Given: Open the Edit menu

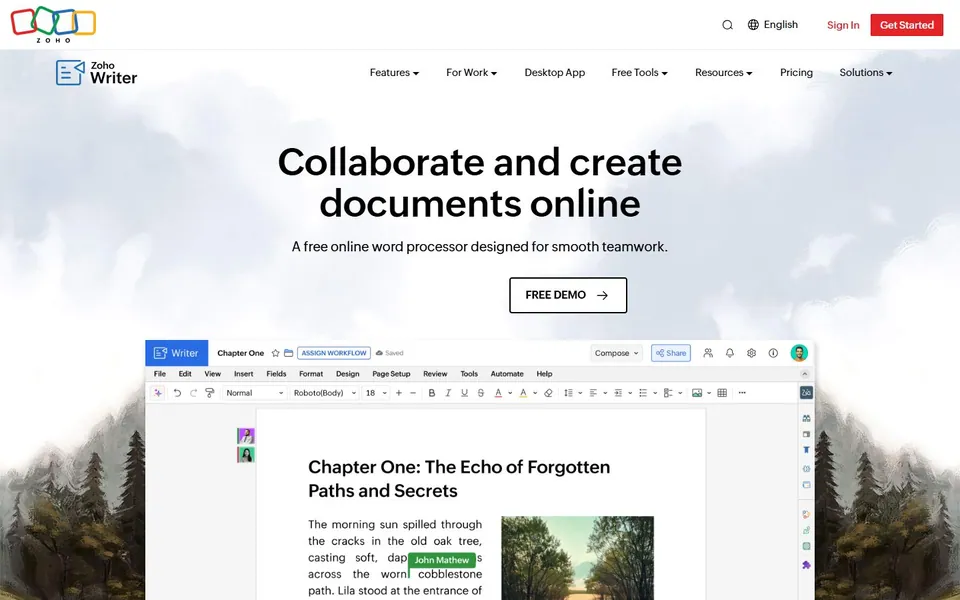Looking at the screenshot, I should tap(185, 374).
